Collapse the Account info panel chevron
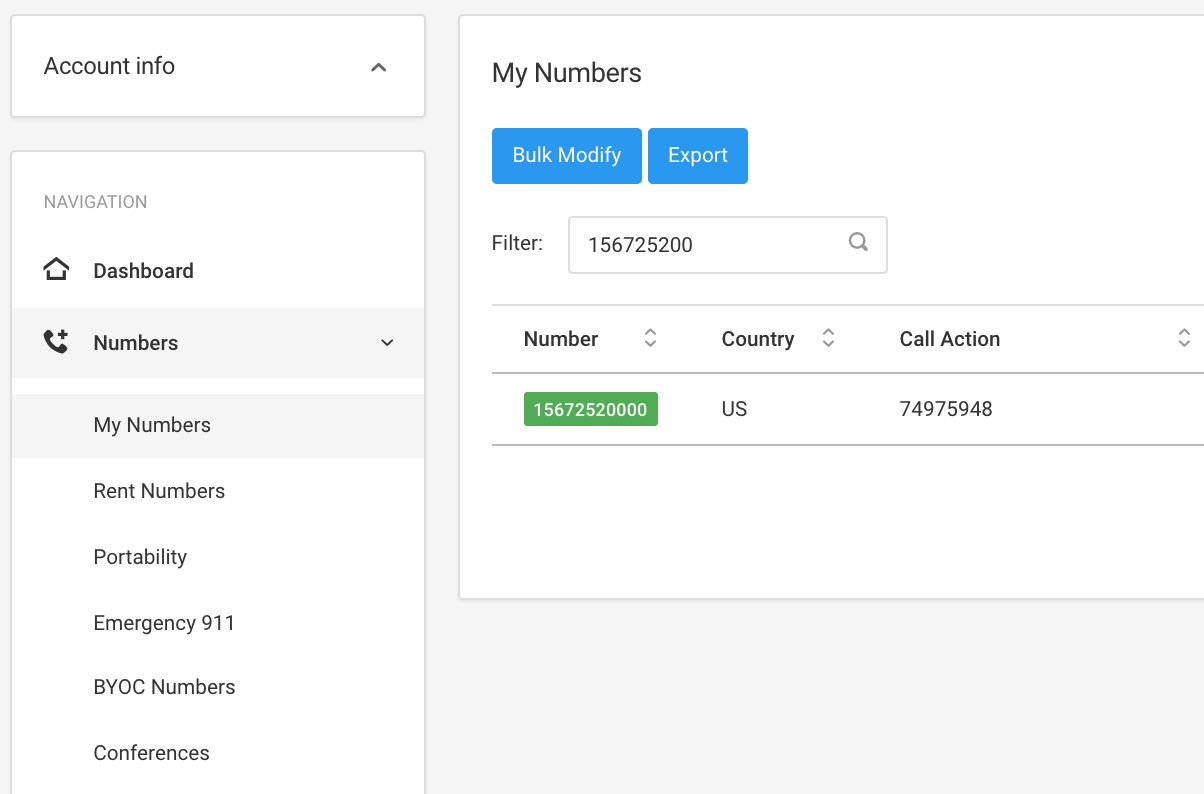 [378, 68]
